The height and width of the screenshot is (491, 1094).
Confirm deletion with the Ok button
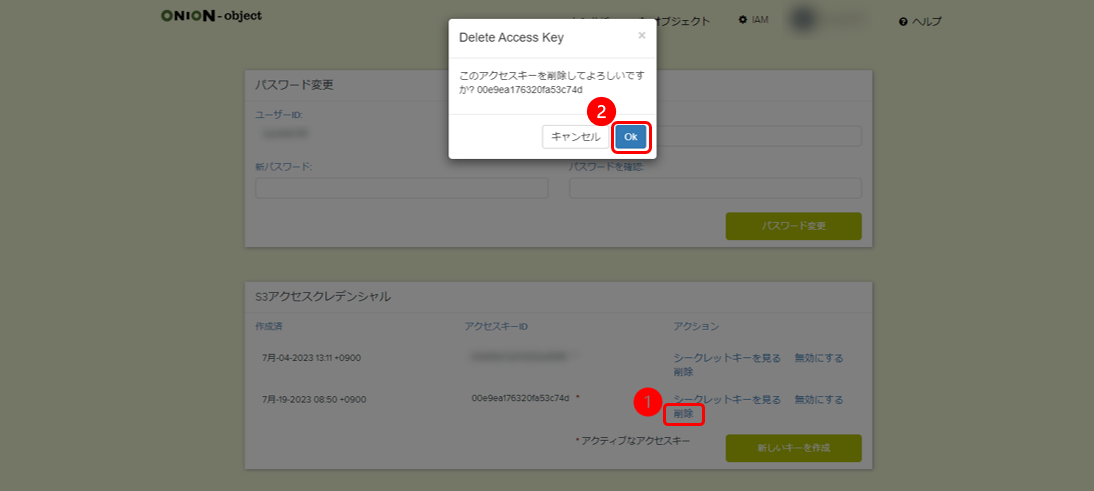(x=630, y=137)
